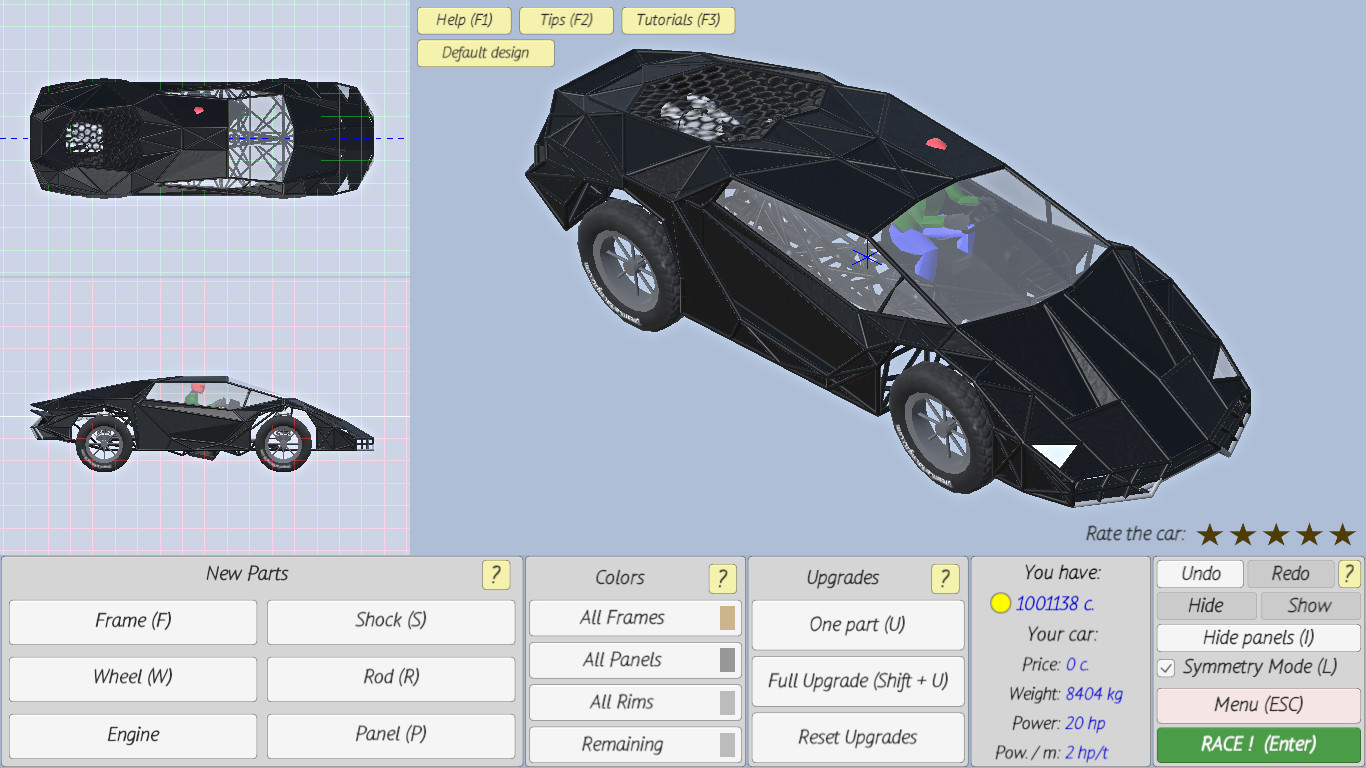The width and height of the screenshot is (1366, 768).
Task: Rate the car with the fifth star
Action: click(1342, 535)
